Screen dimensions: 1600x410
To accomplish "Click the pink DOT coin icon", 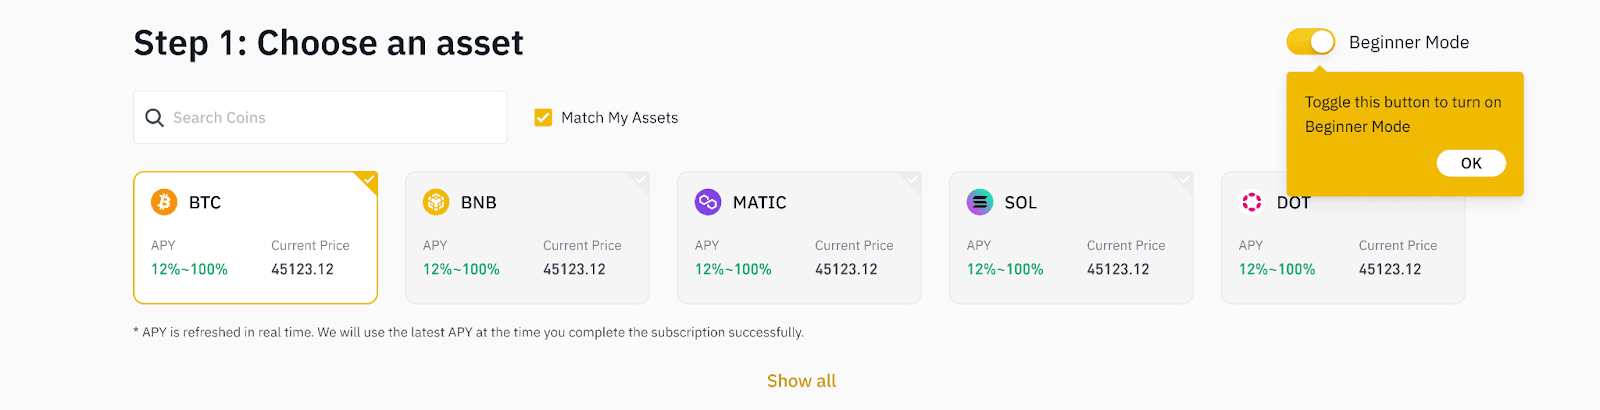I will [x=1252, y=202].
